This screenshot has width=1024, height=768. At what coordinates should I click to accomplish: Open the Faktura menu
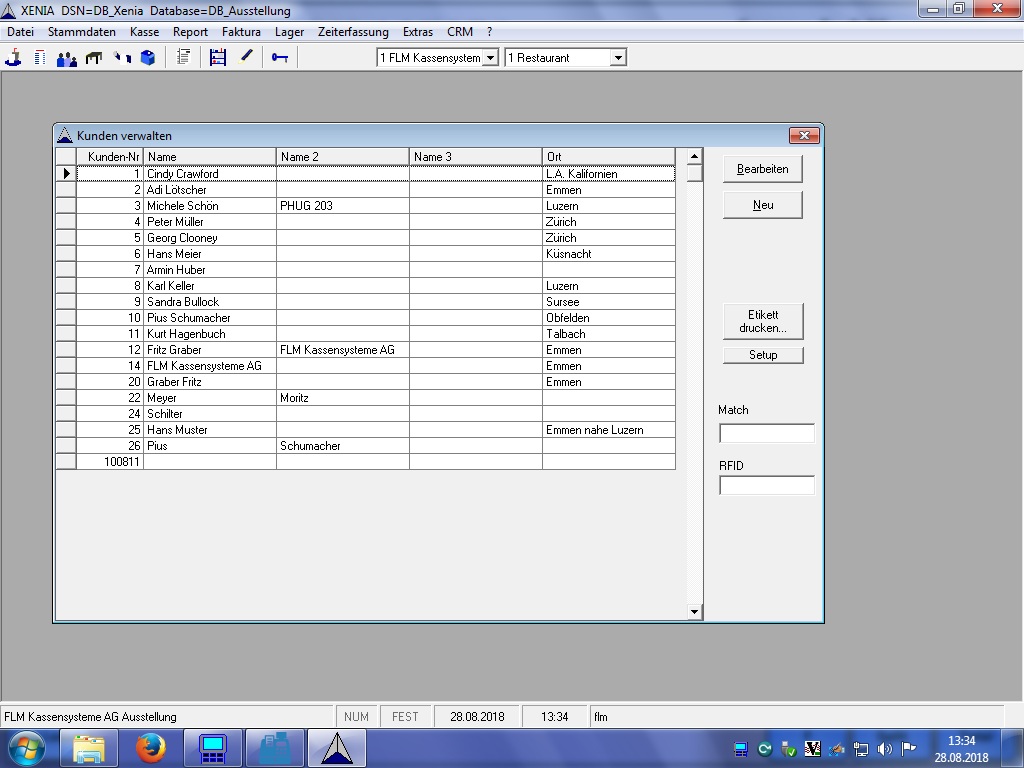pos(241,32)
